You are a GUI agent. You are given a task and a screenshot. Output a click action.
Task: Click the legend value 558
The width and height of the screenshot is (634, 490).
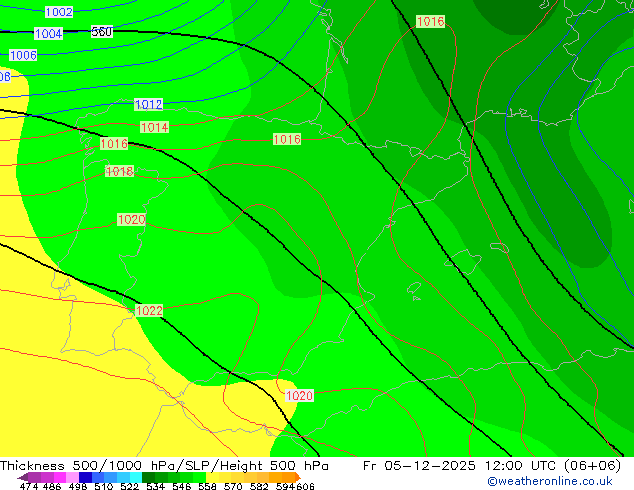207,486
